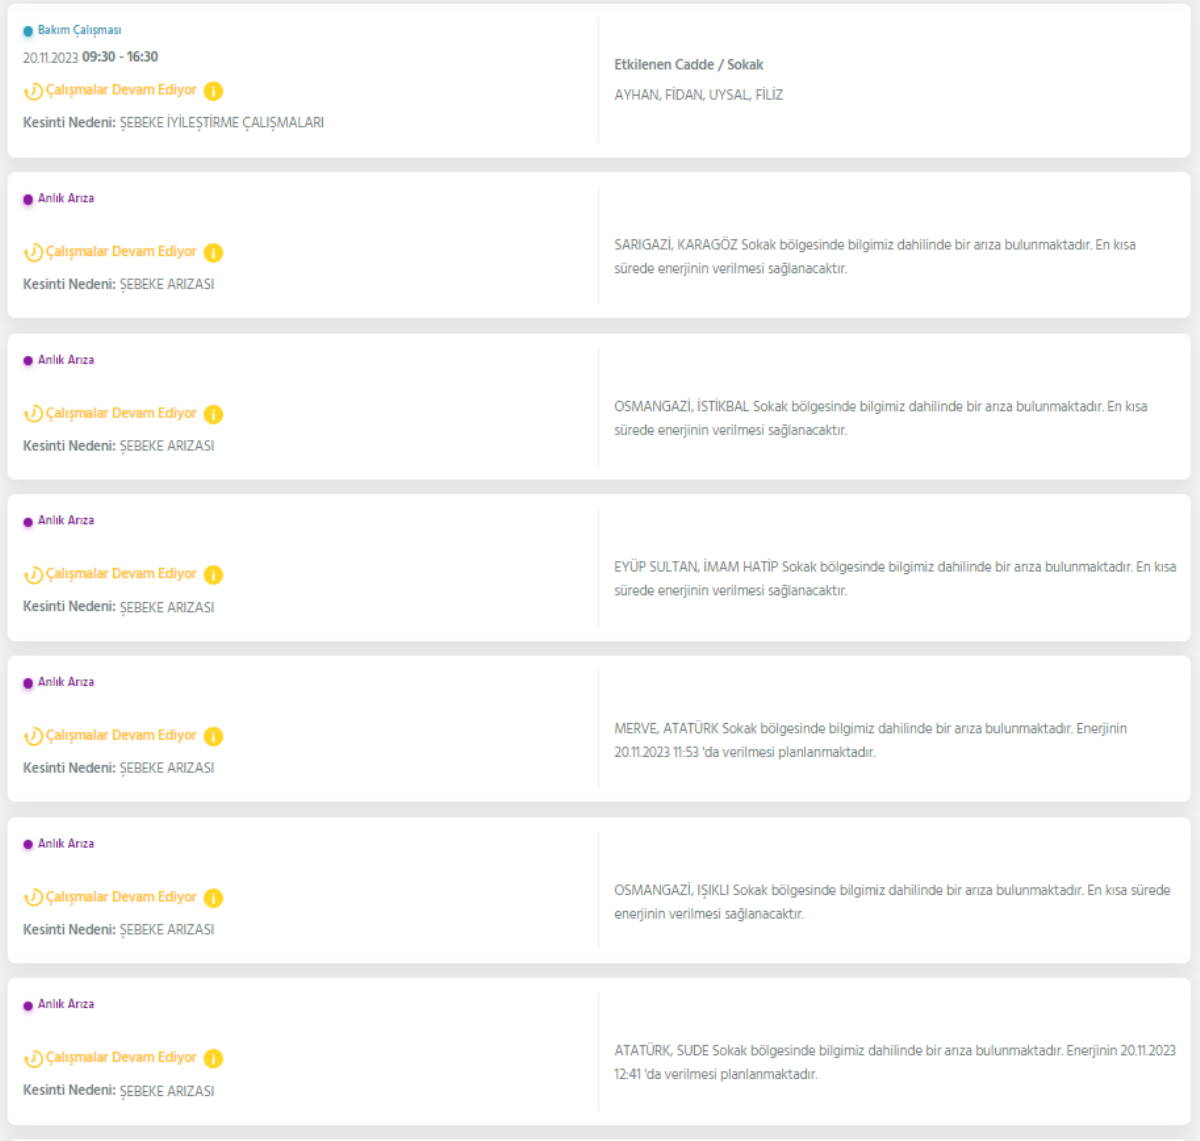
Task: Click clock icon in ATATÜRK, SUDE card
Action: click(33, 1058)
